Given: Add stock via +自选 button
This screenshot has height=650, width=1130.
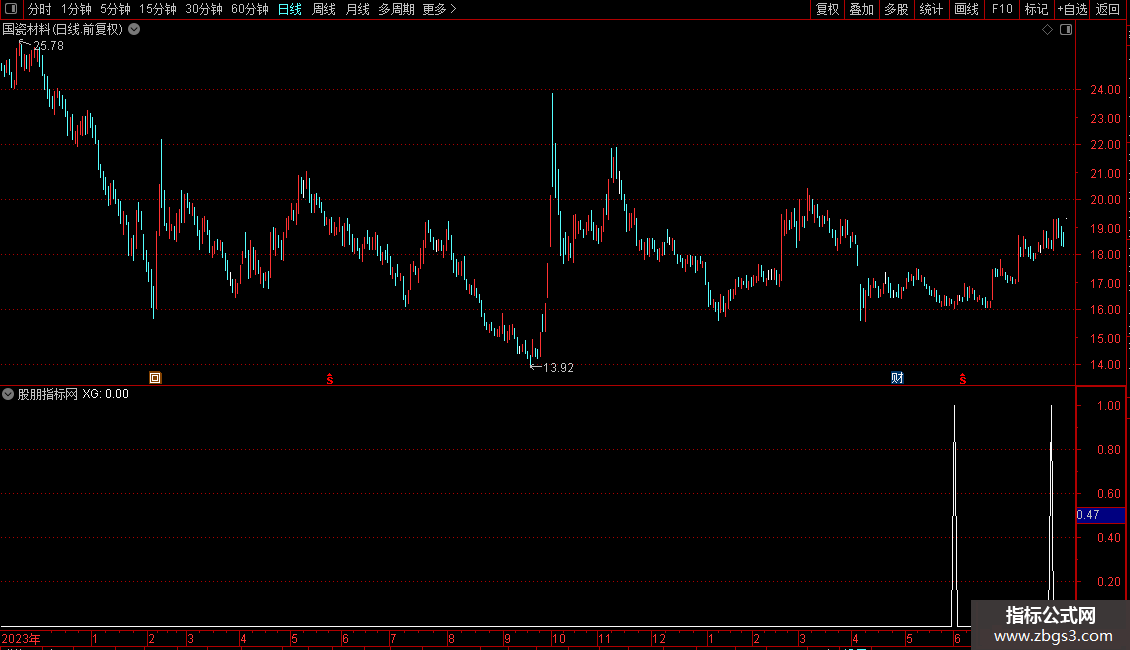Looking at the screenshot, I should 1072,9.
